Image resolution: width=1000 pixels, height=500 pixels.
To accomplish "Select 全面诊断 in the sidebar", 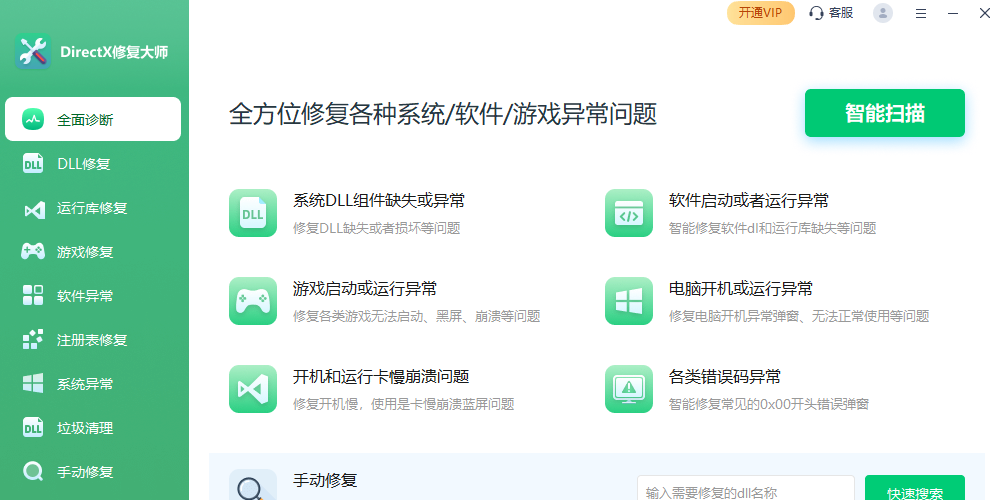I will tap(93, 120).
